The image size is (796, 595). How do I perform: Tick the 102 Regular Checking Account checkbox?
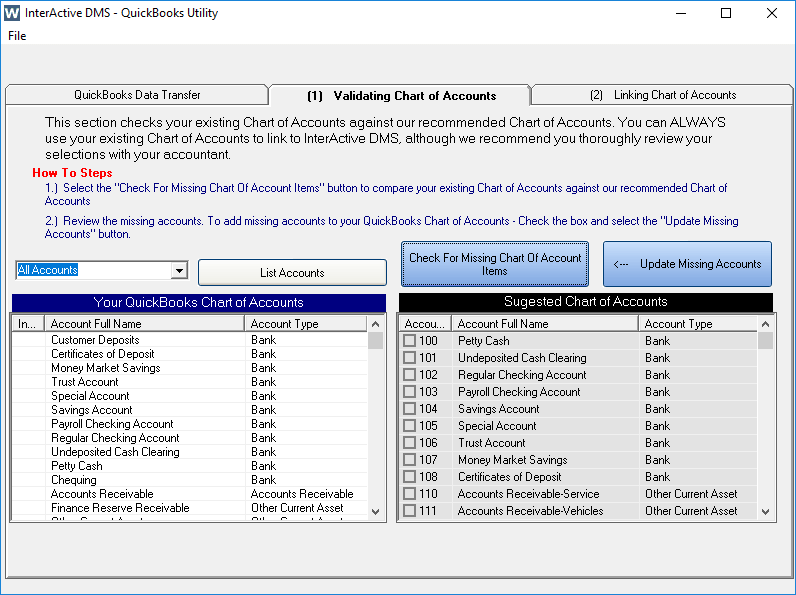click(x=409, y=375)
